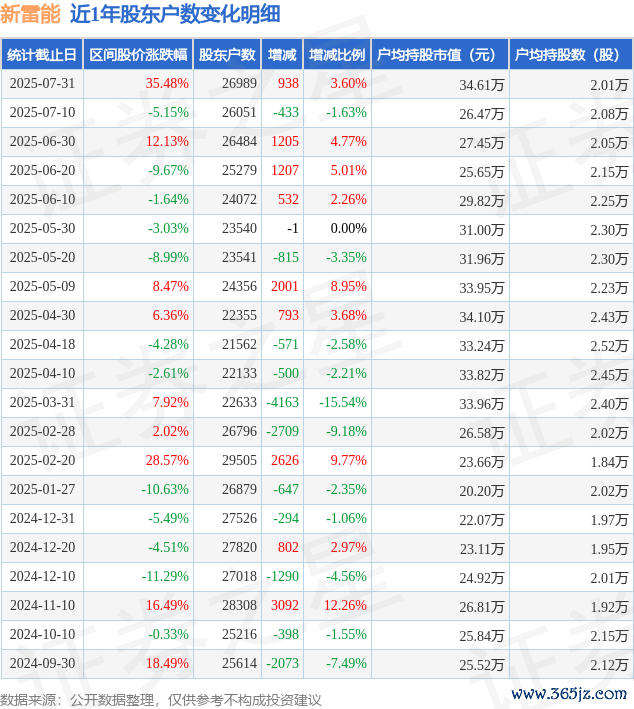Viewport: 634px width, 709px height.
Task: Click the price change value 12.13%
Action: [167, 142]
